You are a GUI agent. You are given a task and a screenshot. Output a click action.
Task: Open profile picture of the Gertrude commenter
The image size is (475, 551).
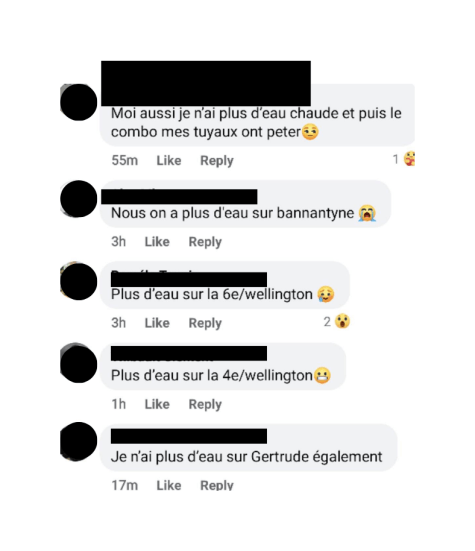pyautogui.click(x=78, y=442)
